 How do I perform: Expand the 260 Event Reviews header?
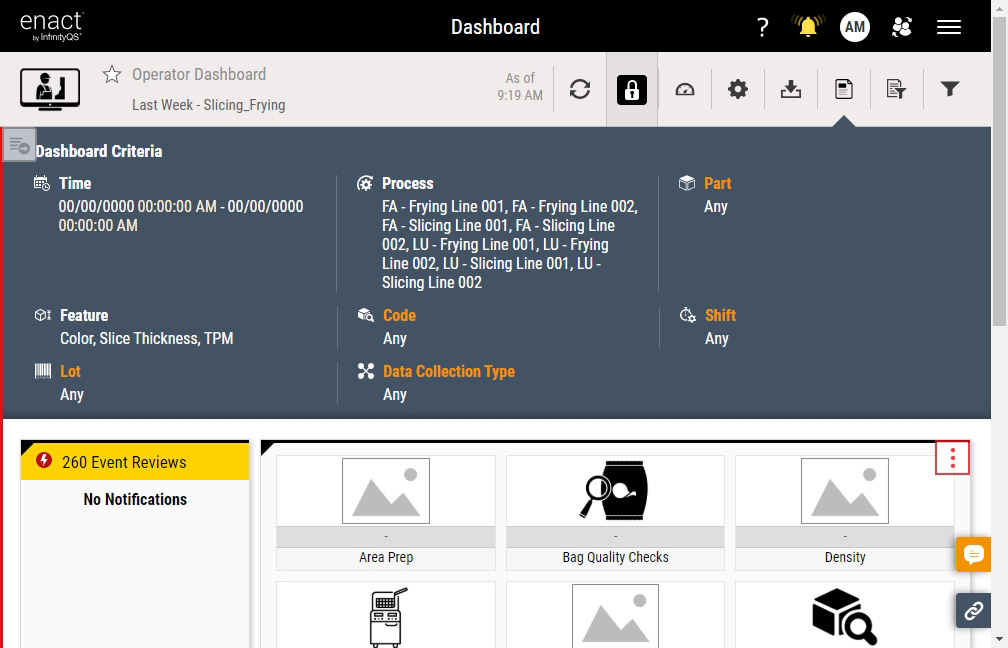pos(135,462)
